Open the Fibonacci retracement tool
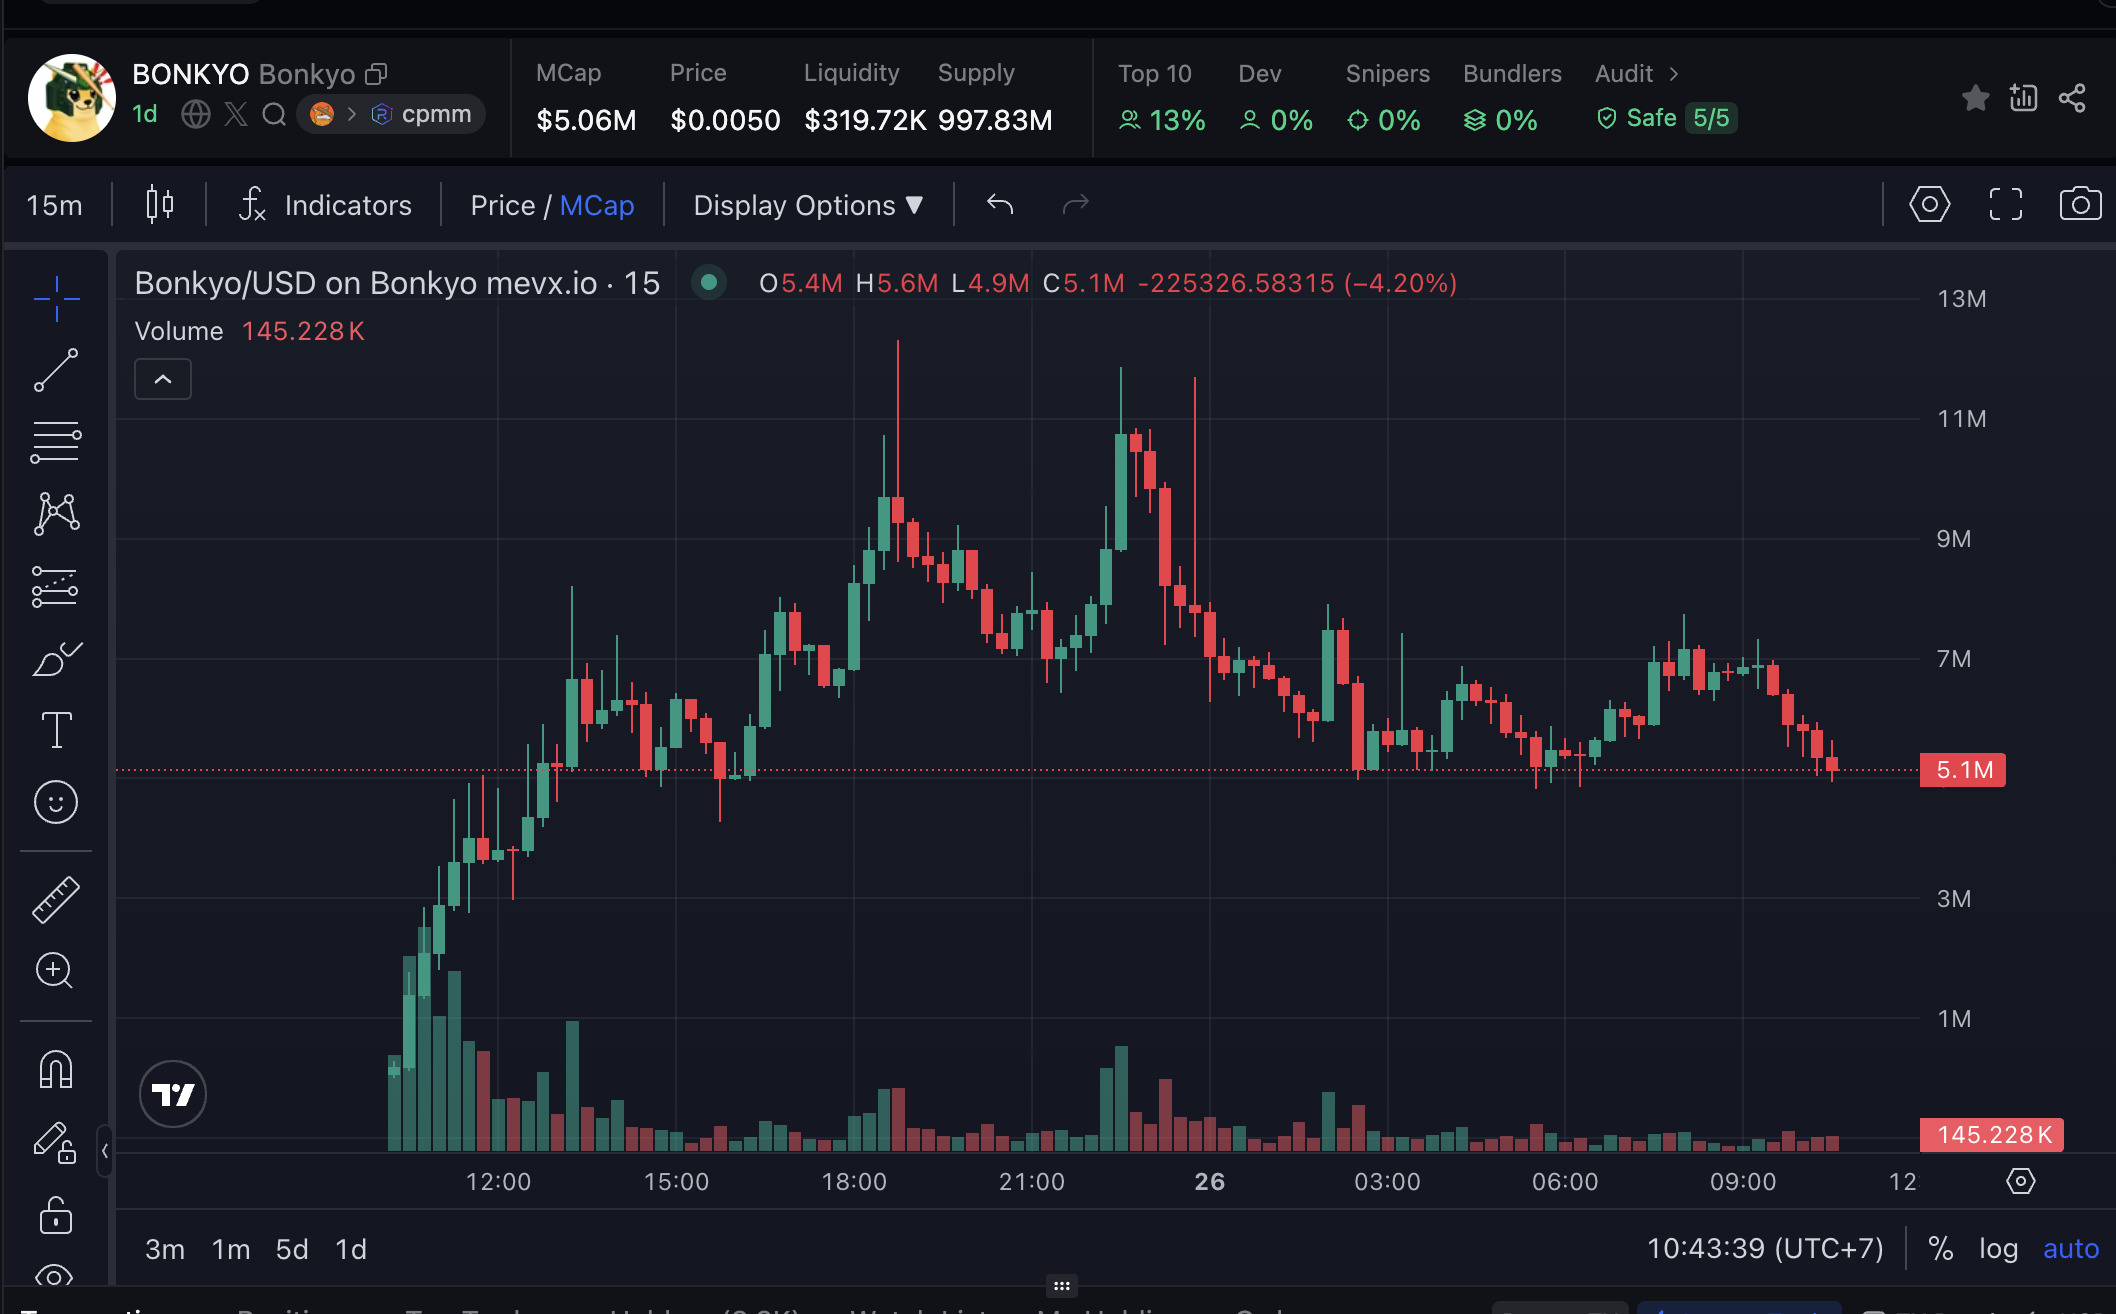Screen dimensions: 2116x1314 [x=56, y=442]
